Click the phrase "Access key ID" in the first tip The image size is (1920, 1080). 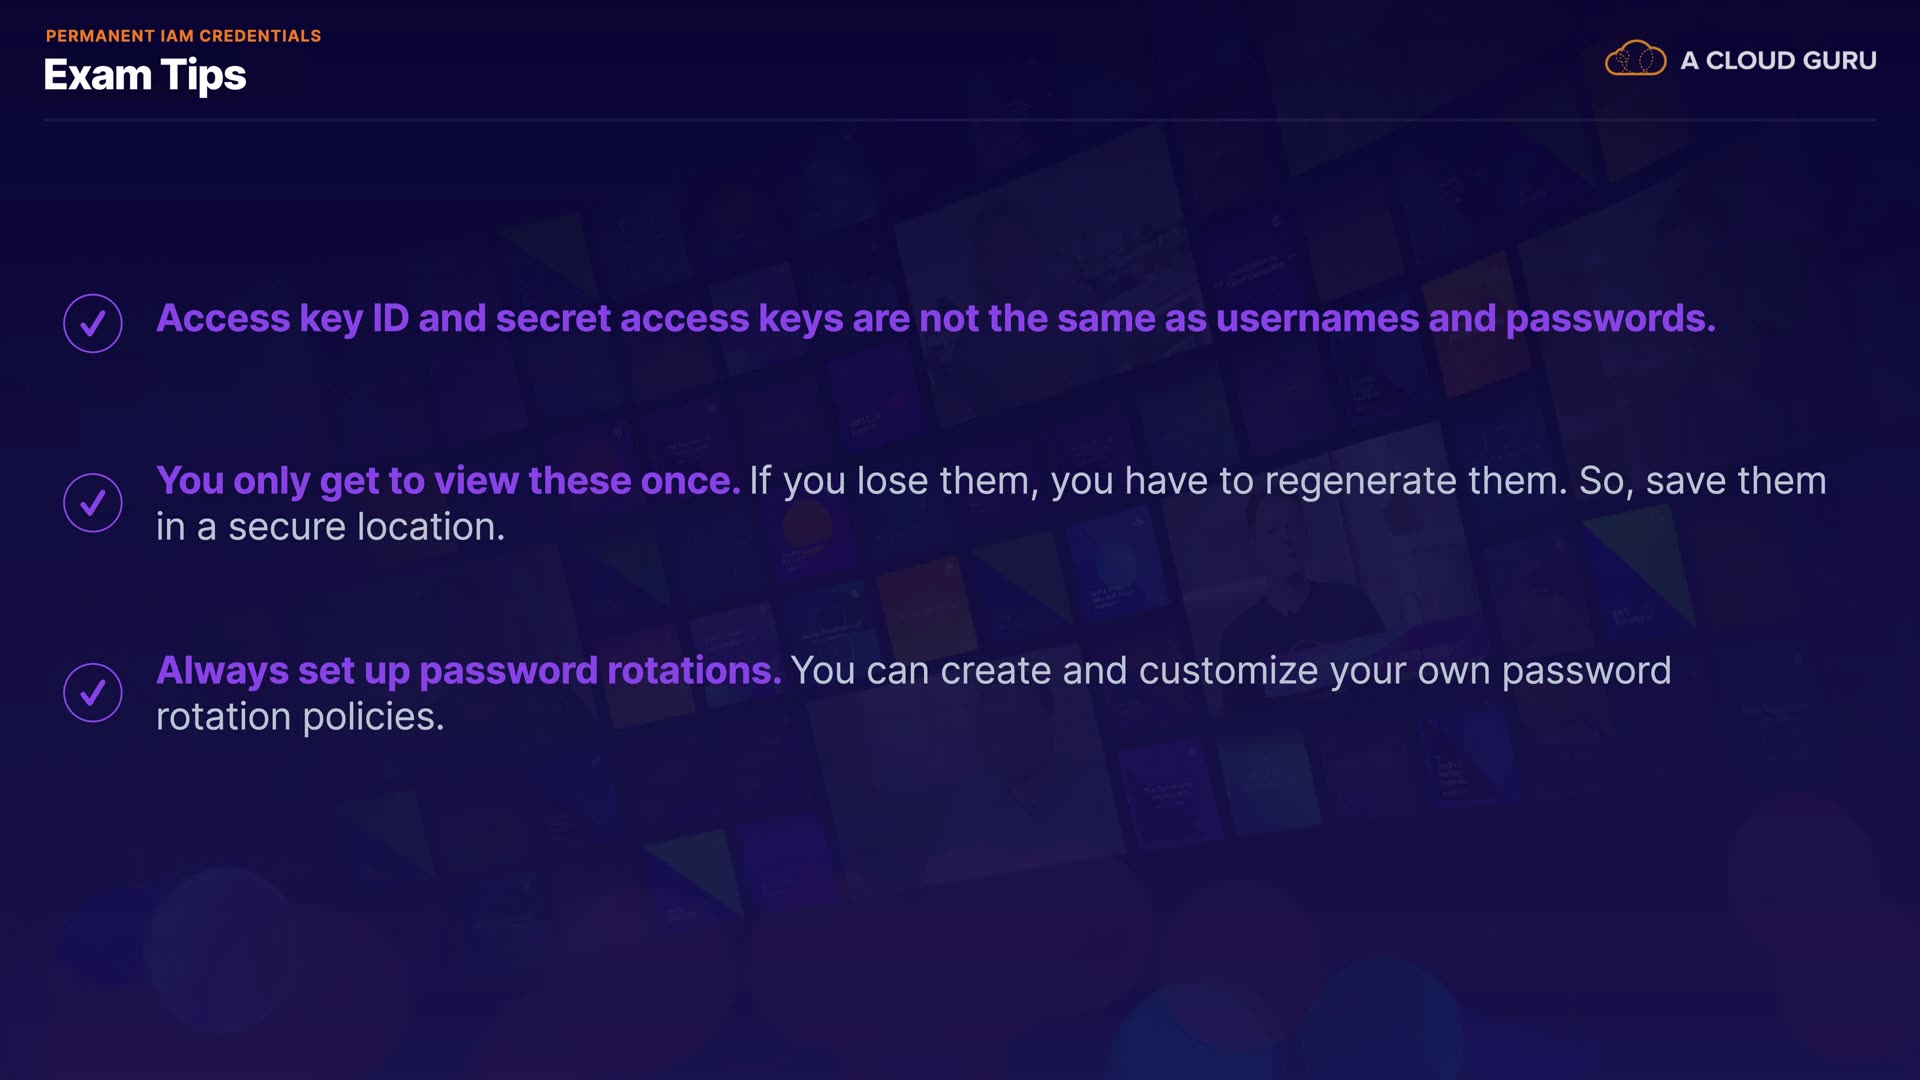(x=282, y=319)
